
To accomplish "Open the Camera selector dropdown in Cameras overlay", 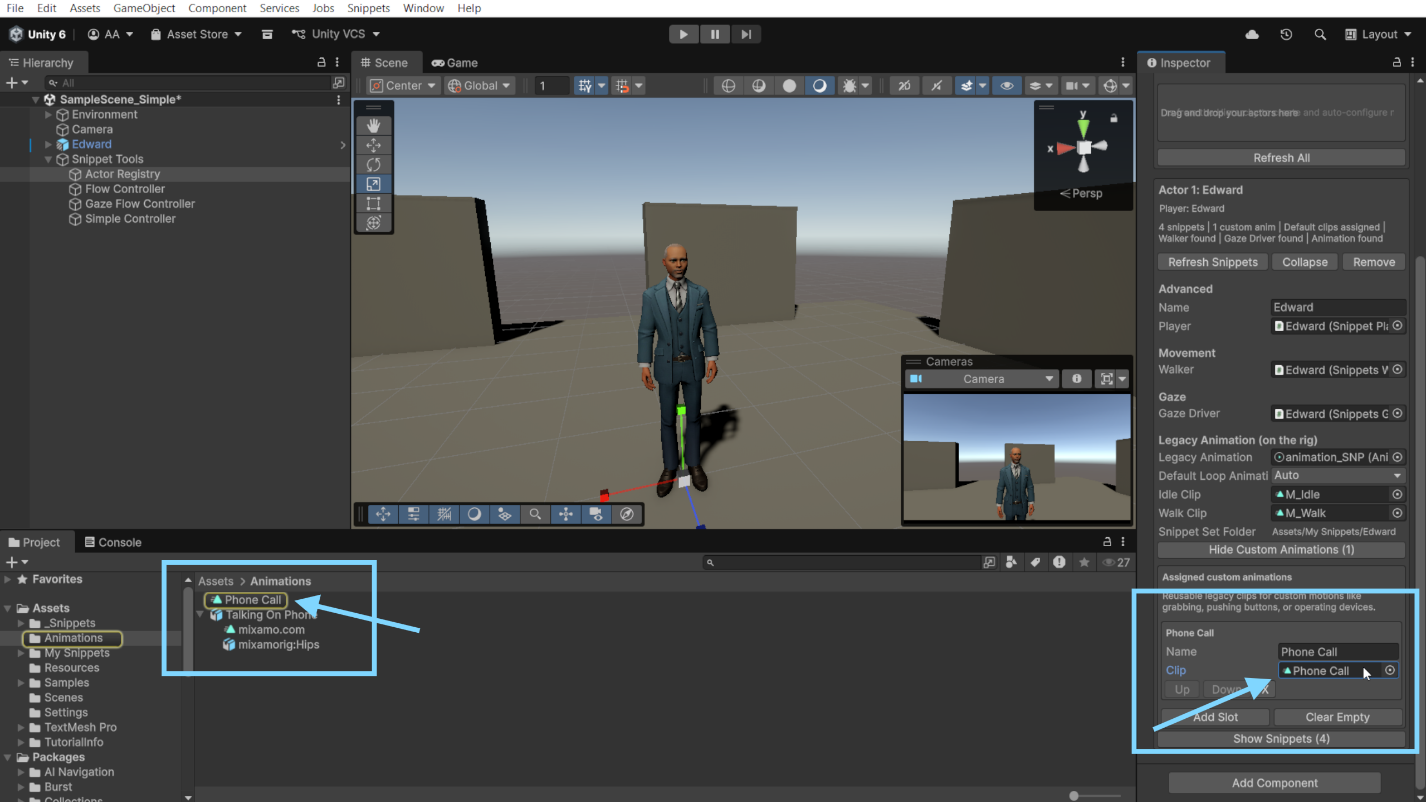I will (x=981, y=379).
